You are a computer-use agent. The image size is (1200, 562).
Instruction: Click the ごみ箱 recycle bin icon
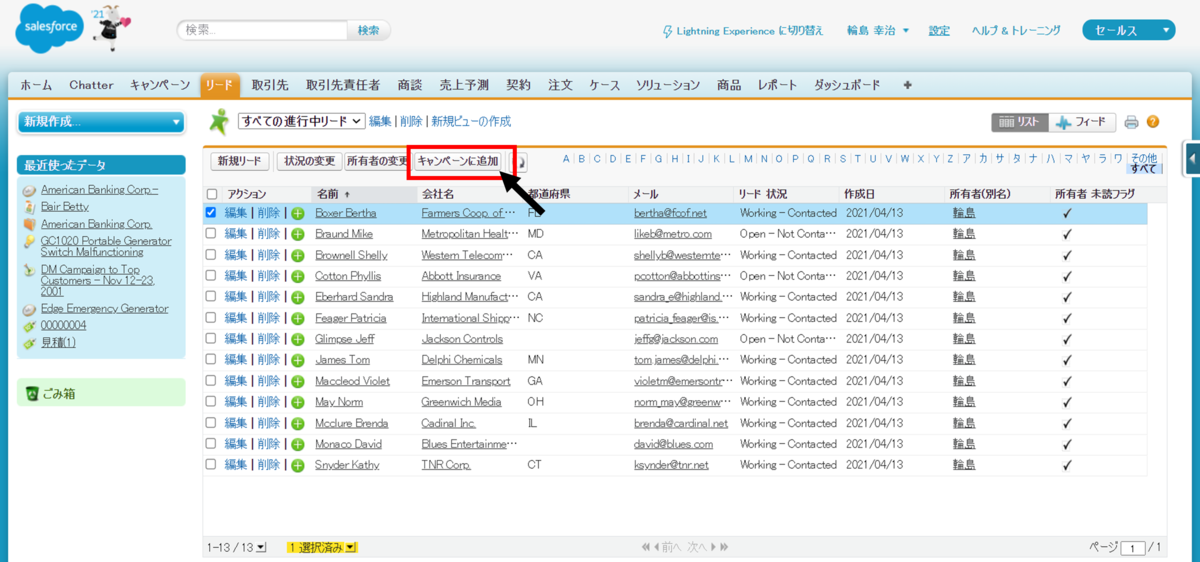[32, 393]
